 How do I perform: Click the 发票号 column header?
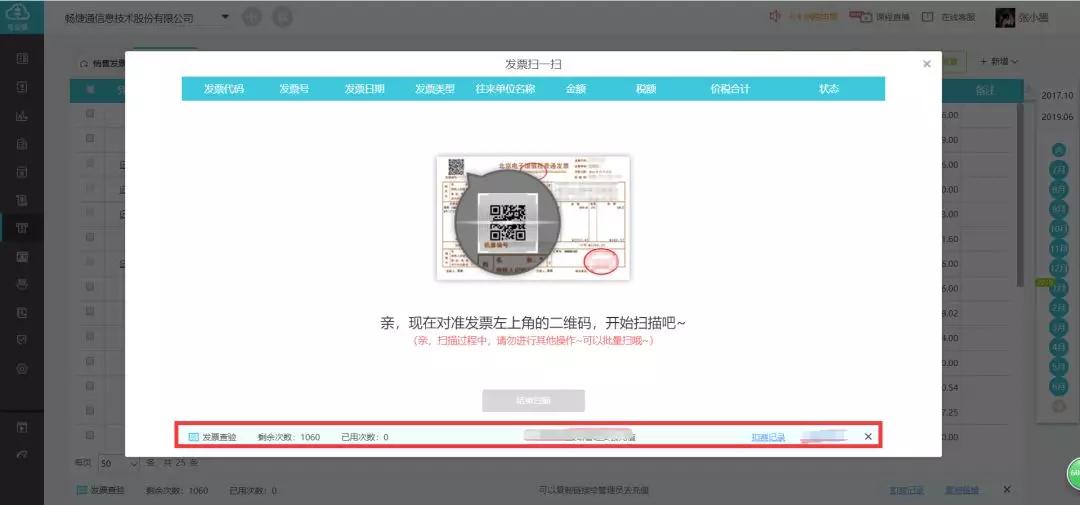click(294, 89)
